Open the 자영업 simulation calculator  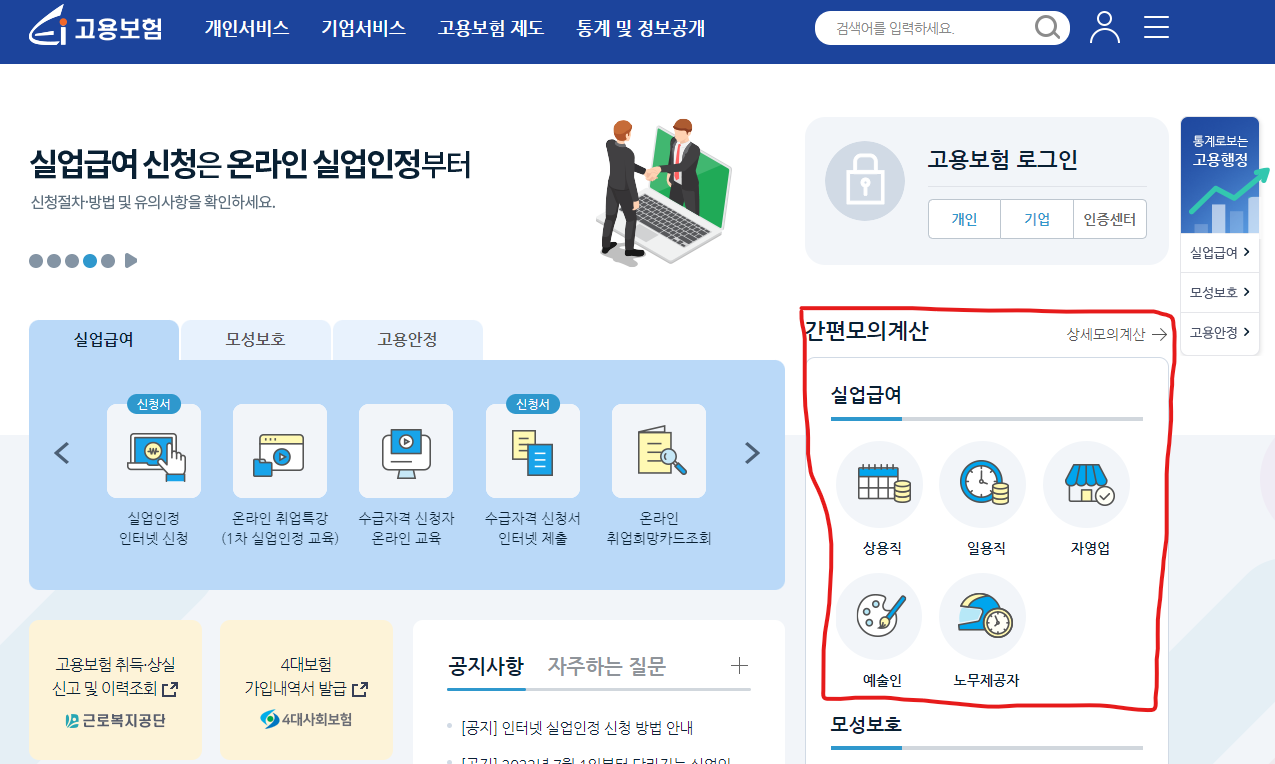[1086, 484]
